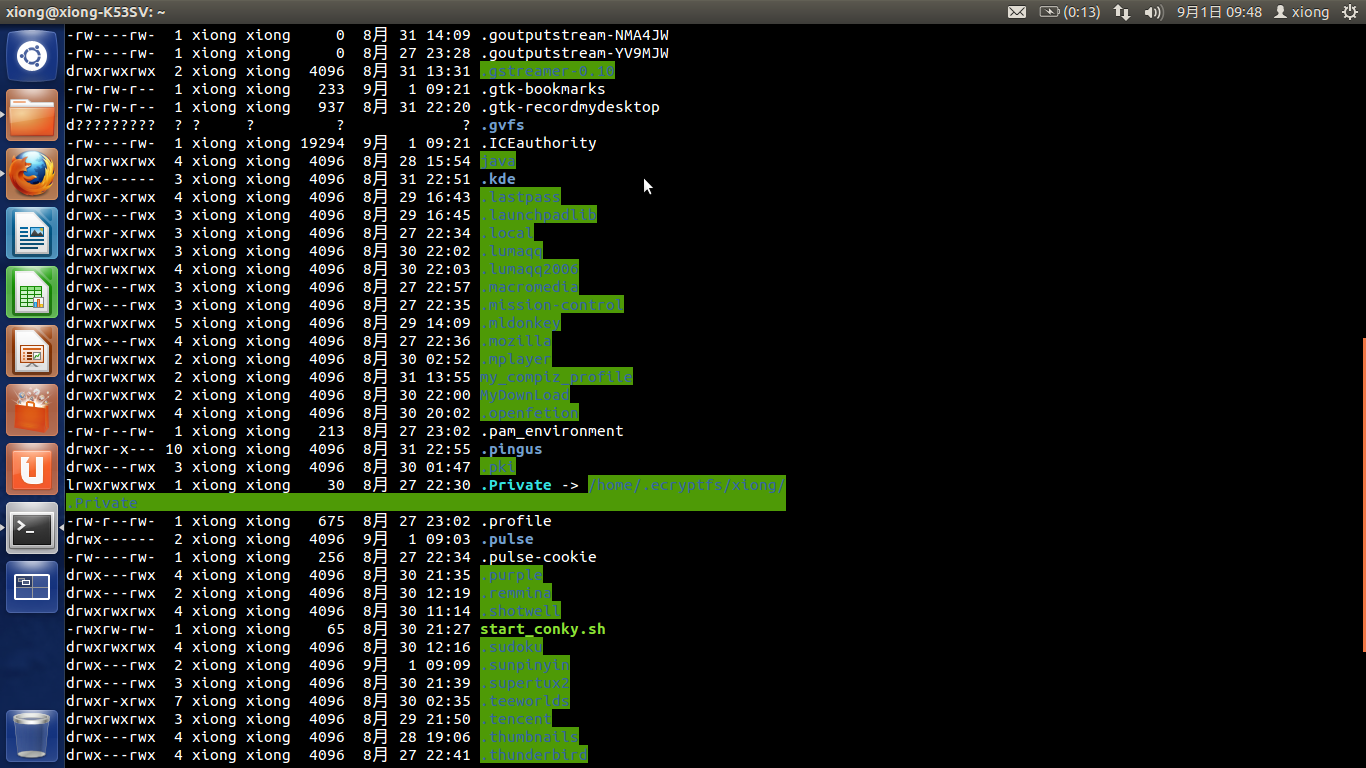Click the .sudoku directory name

pos(511,647)
